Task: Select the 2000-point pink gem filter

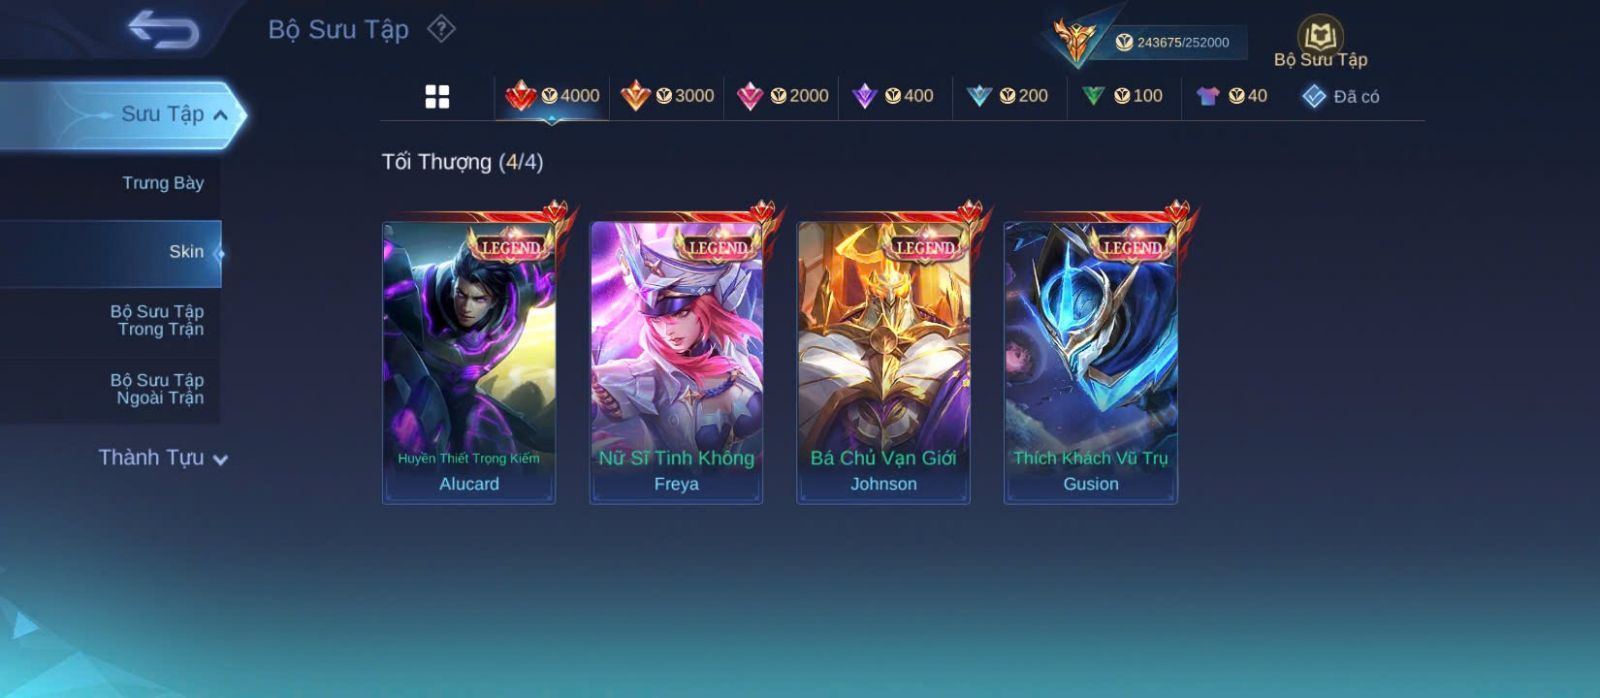Action: pos(782,96)
